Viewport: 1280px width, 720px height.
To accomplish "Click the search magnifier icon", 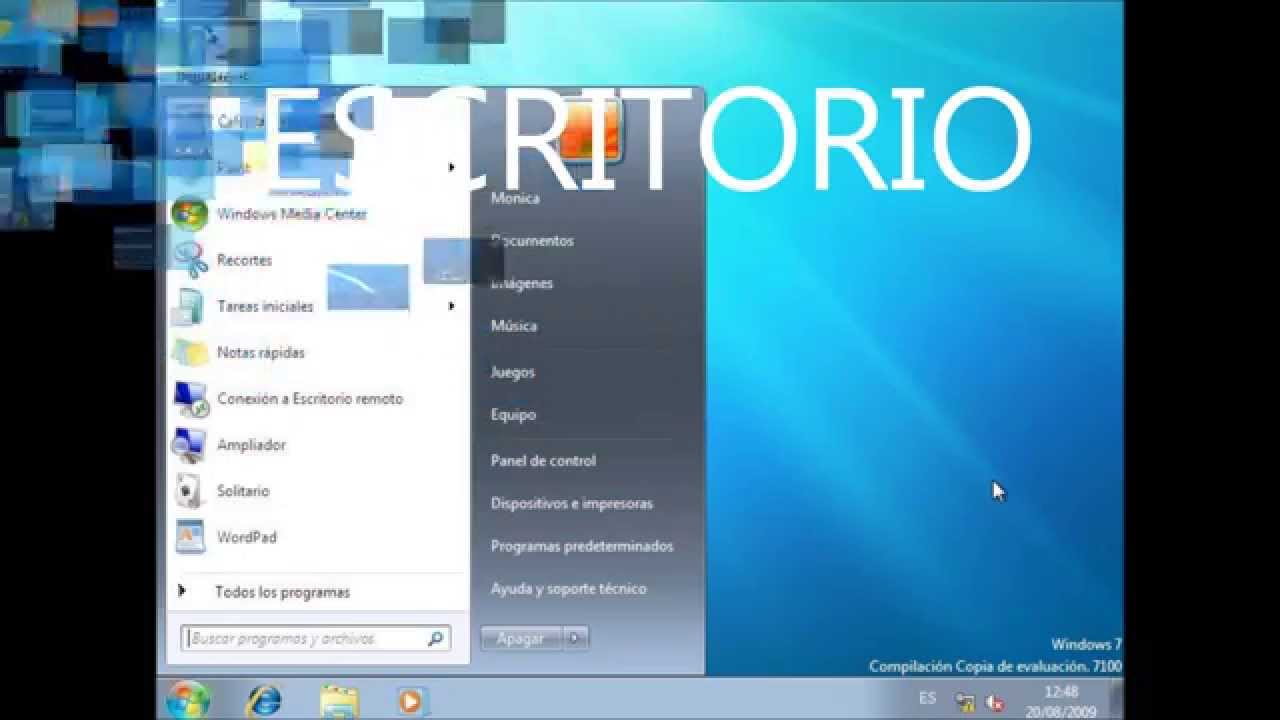I will point(436,638).
